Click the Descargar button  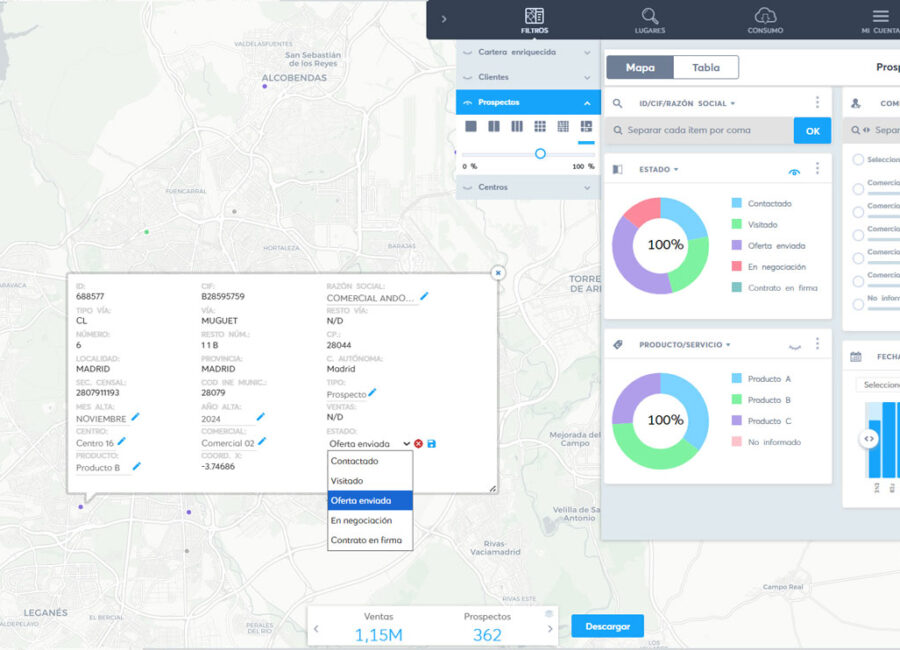click(608, 626)
